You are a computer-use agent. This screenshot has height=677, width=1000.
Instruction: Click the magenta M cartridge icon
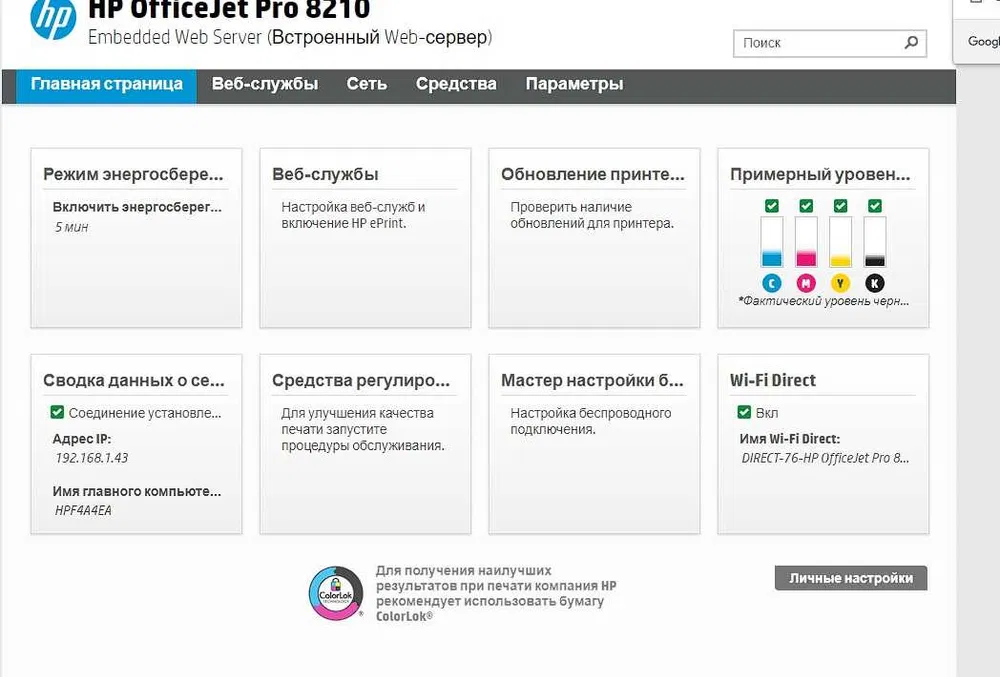806,283
